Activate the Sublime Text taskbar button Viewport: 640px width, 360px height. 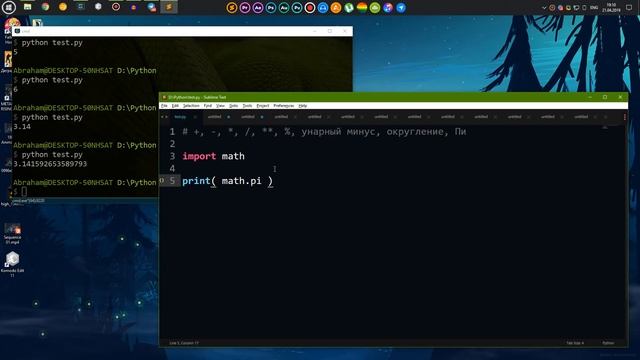pyautogui.click(x=169, y=7)
